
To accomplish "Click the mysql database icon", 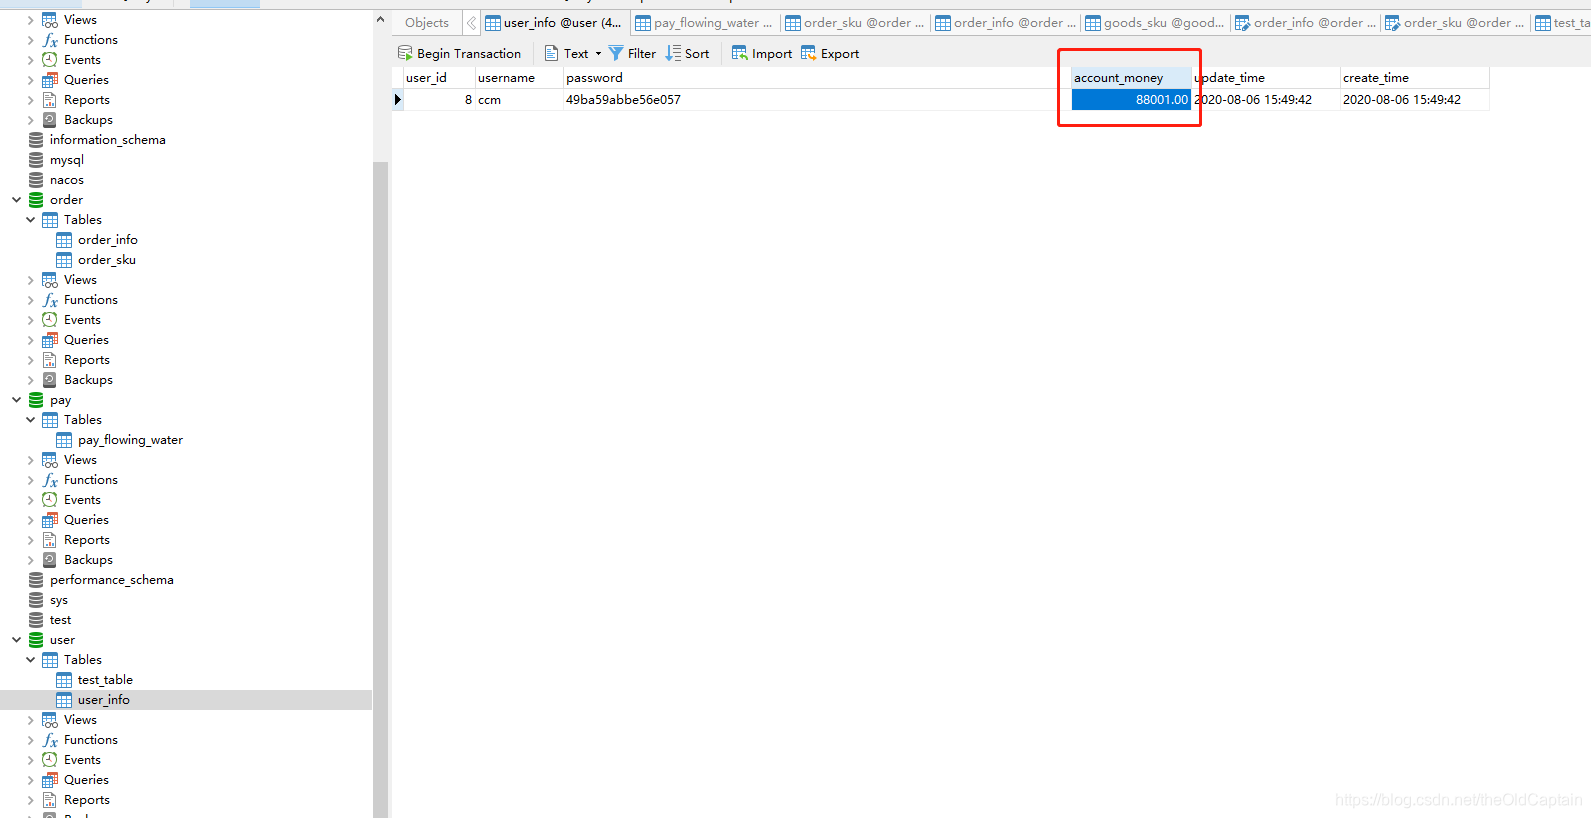I will click(36, 160).
